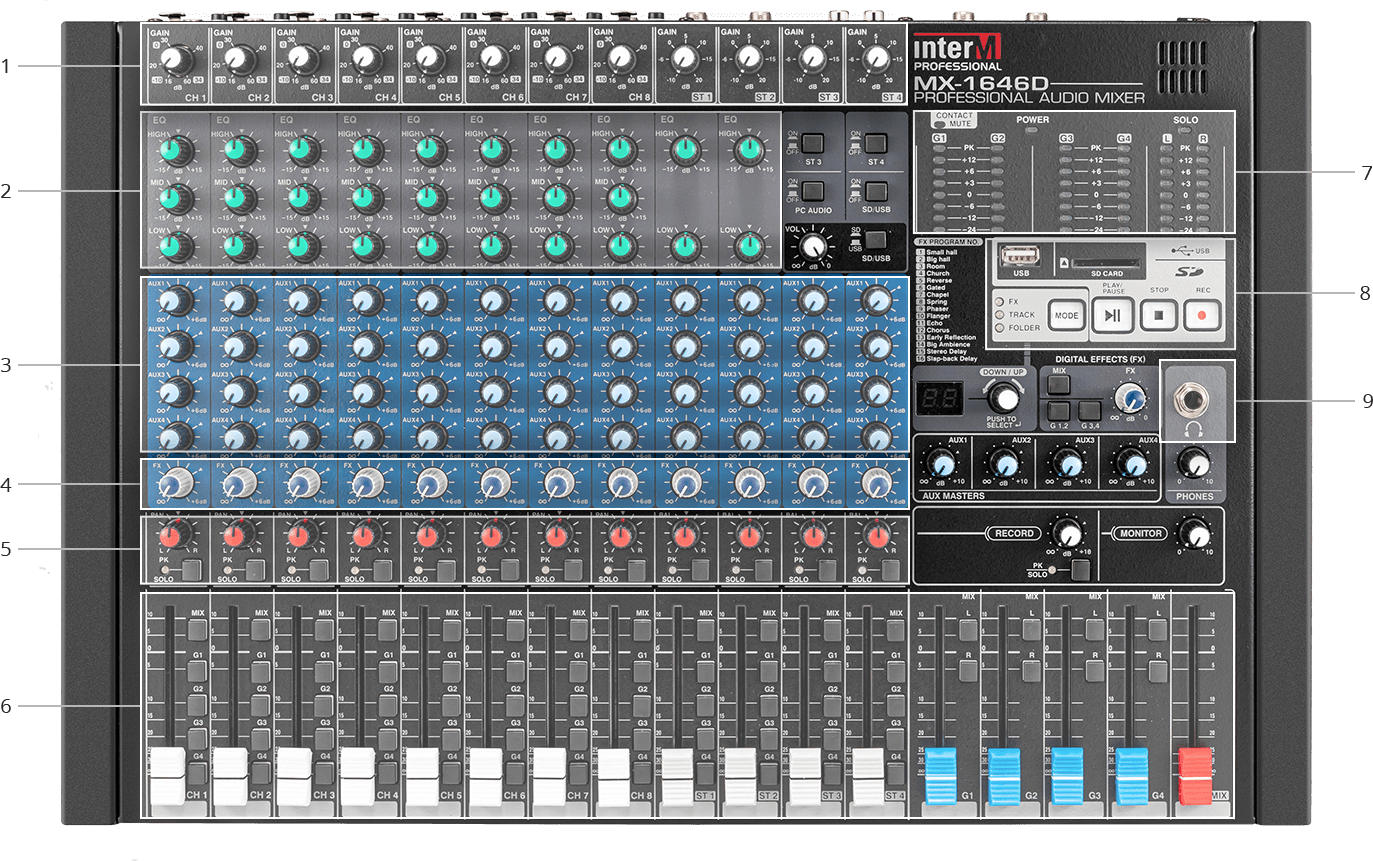
Task: Click the TRACK indicator LED
Action: tap(997, 314)
